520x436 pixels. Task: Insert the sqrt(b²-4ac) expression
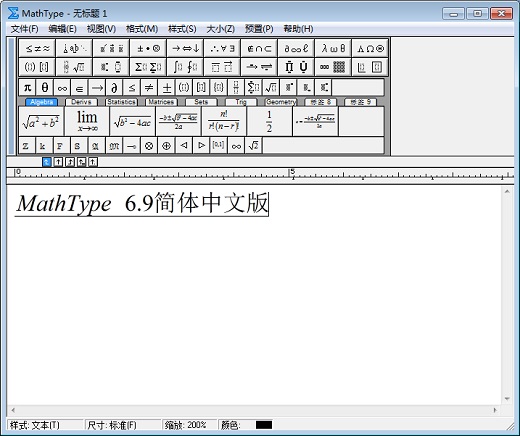[x=132, y=122]
